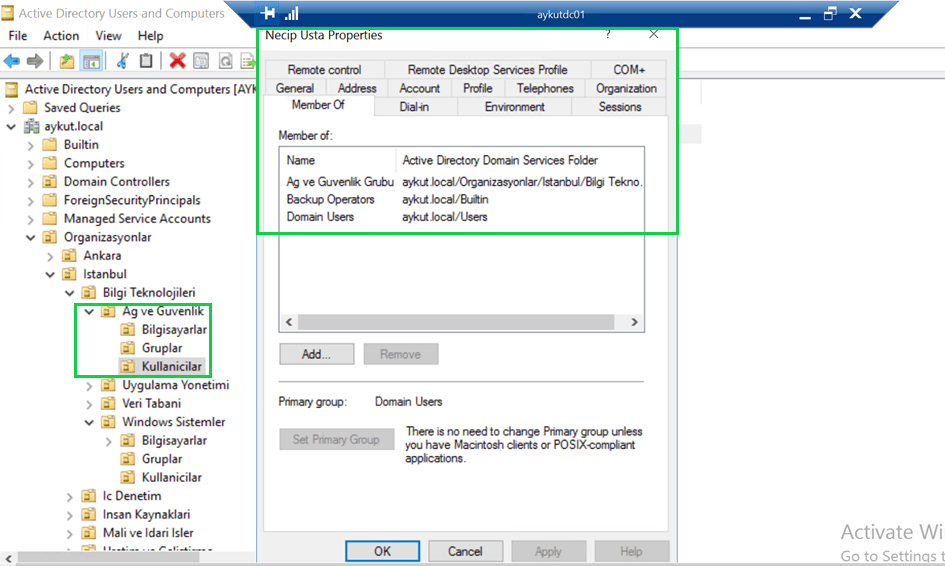Click the question mark help icon
945x566 pixels.
tap(608, 34)
